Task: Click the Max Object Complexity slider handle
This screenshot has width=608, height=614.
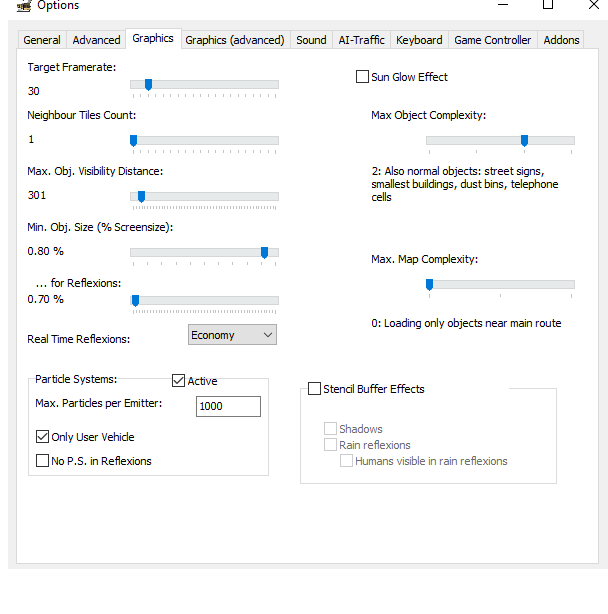Action: [x=524, y=141]
